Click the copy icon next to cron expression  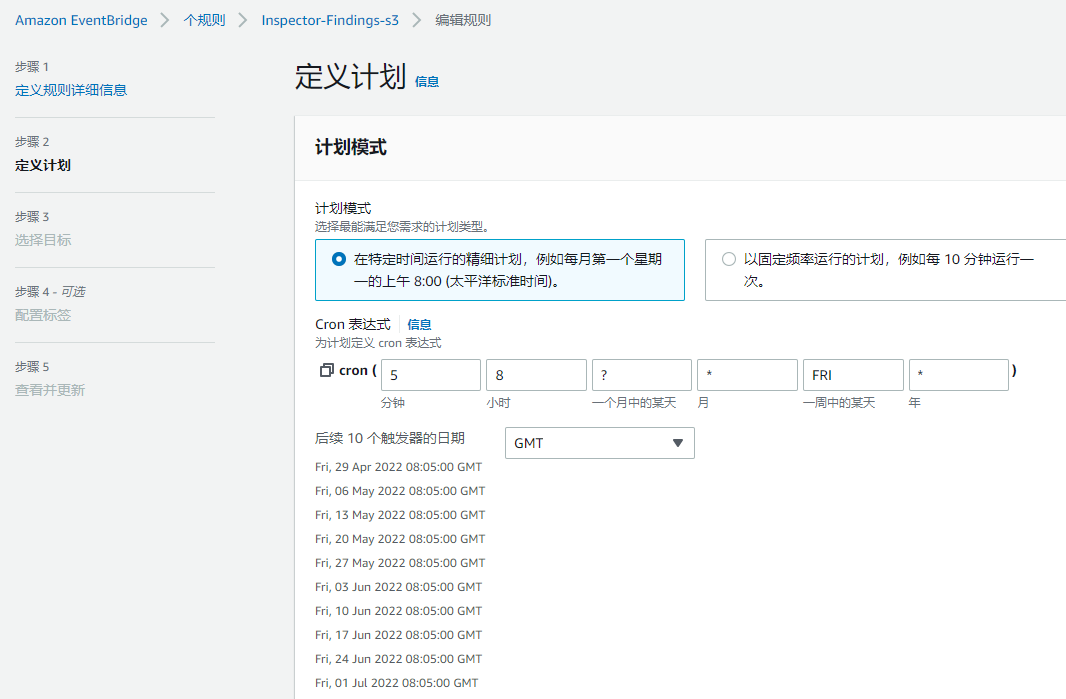(x=324, y=370)
